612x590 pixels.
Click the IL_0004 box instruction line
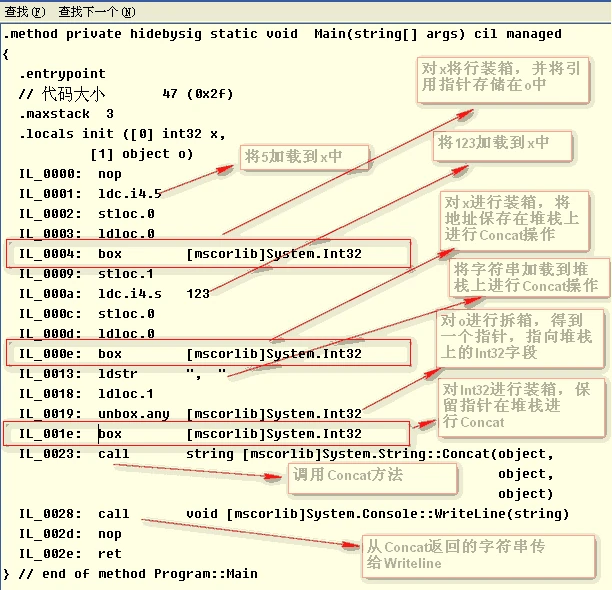coord(208,254)
